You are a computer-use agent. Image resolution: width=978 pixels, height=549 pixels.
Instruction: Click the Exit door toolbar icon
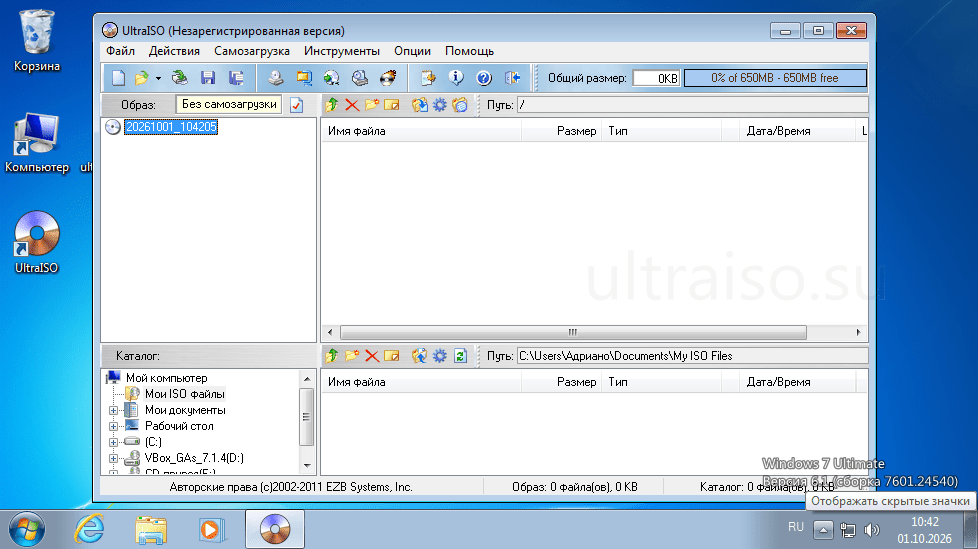click(x=513, y=78)
